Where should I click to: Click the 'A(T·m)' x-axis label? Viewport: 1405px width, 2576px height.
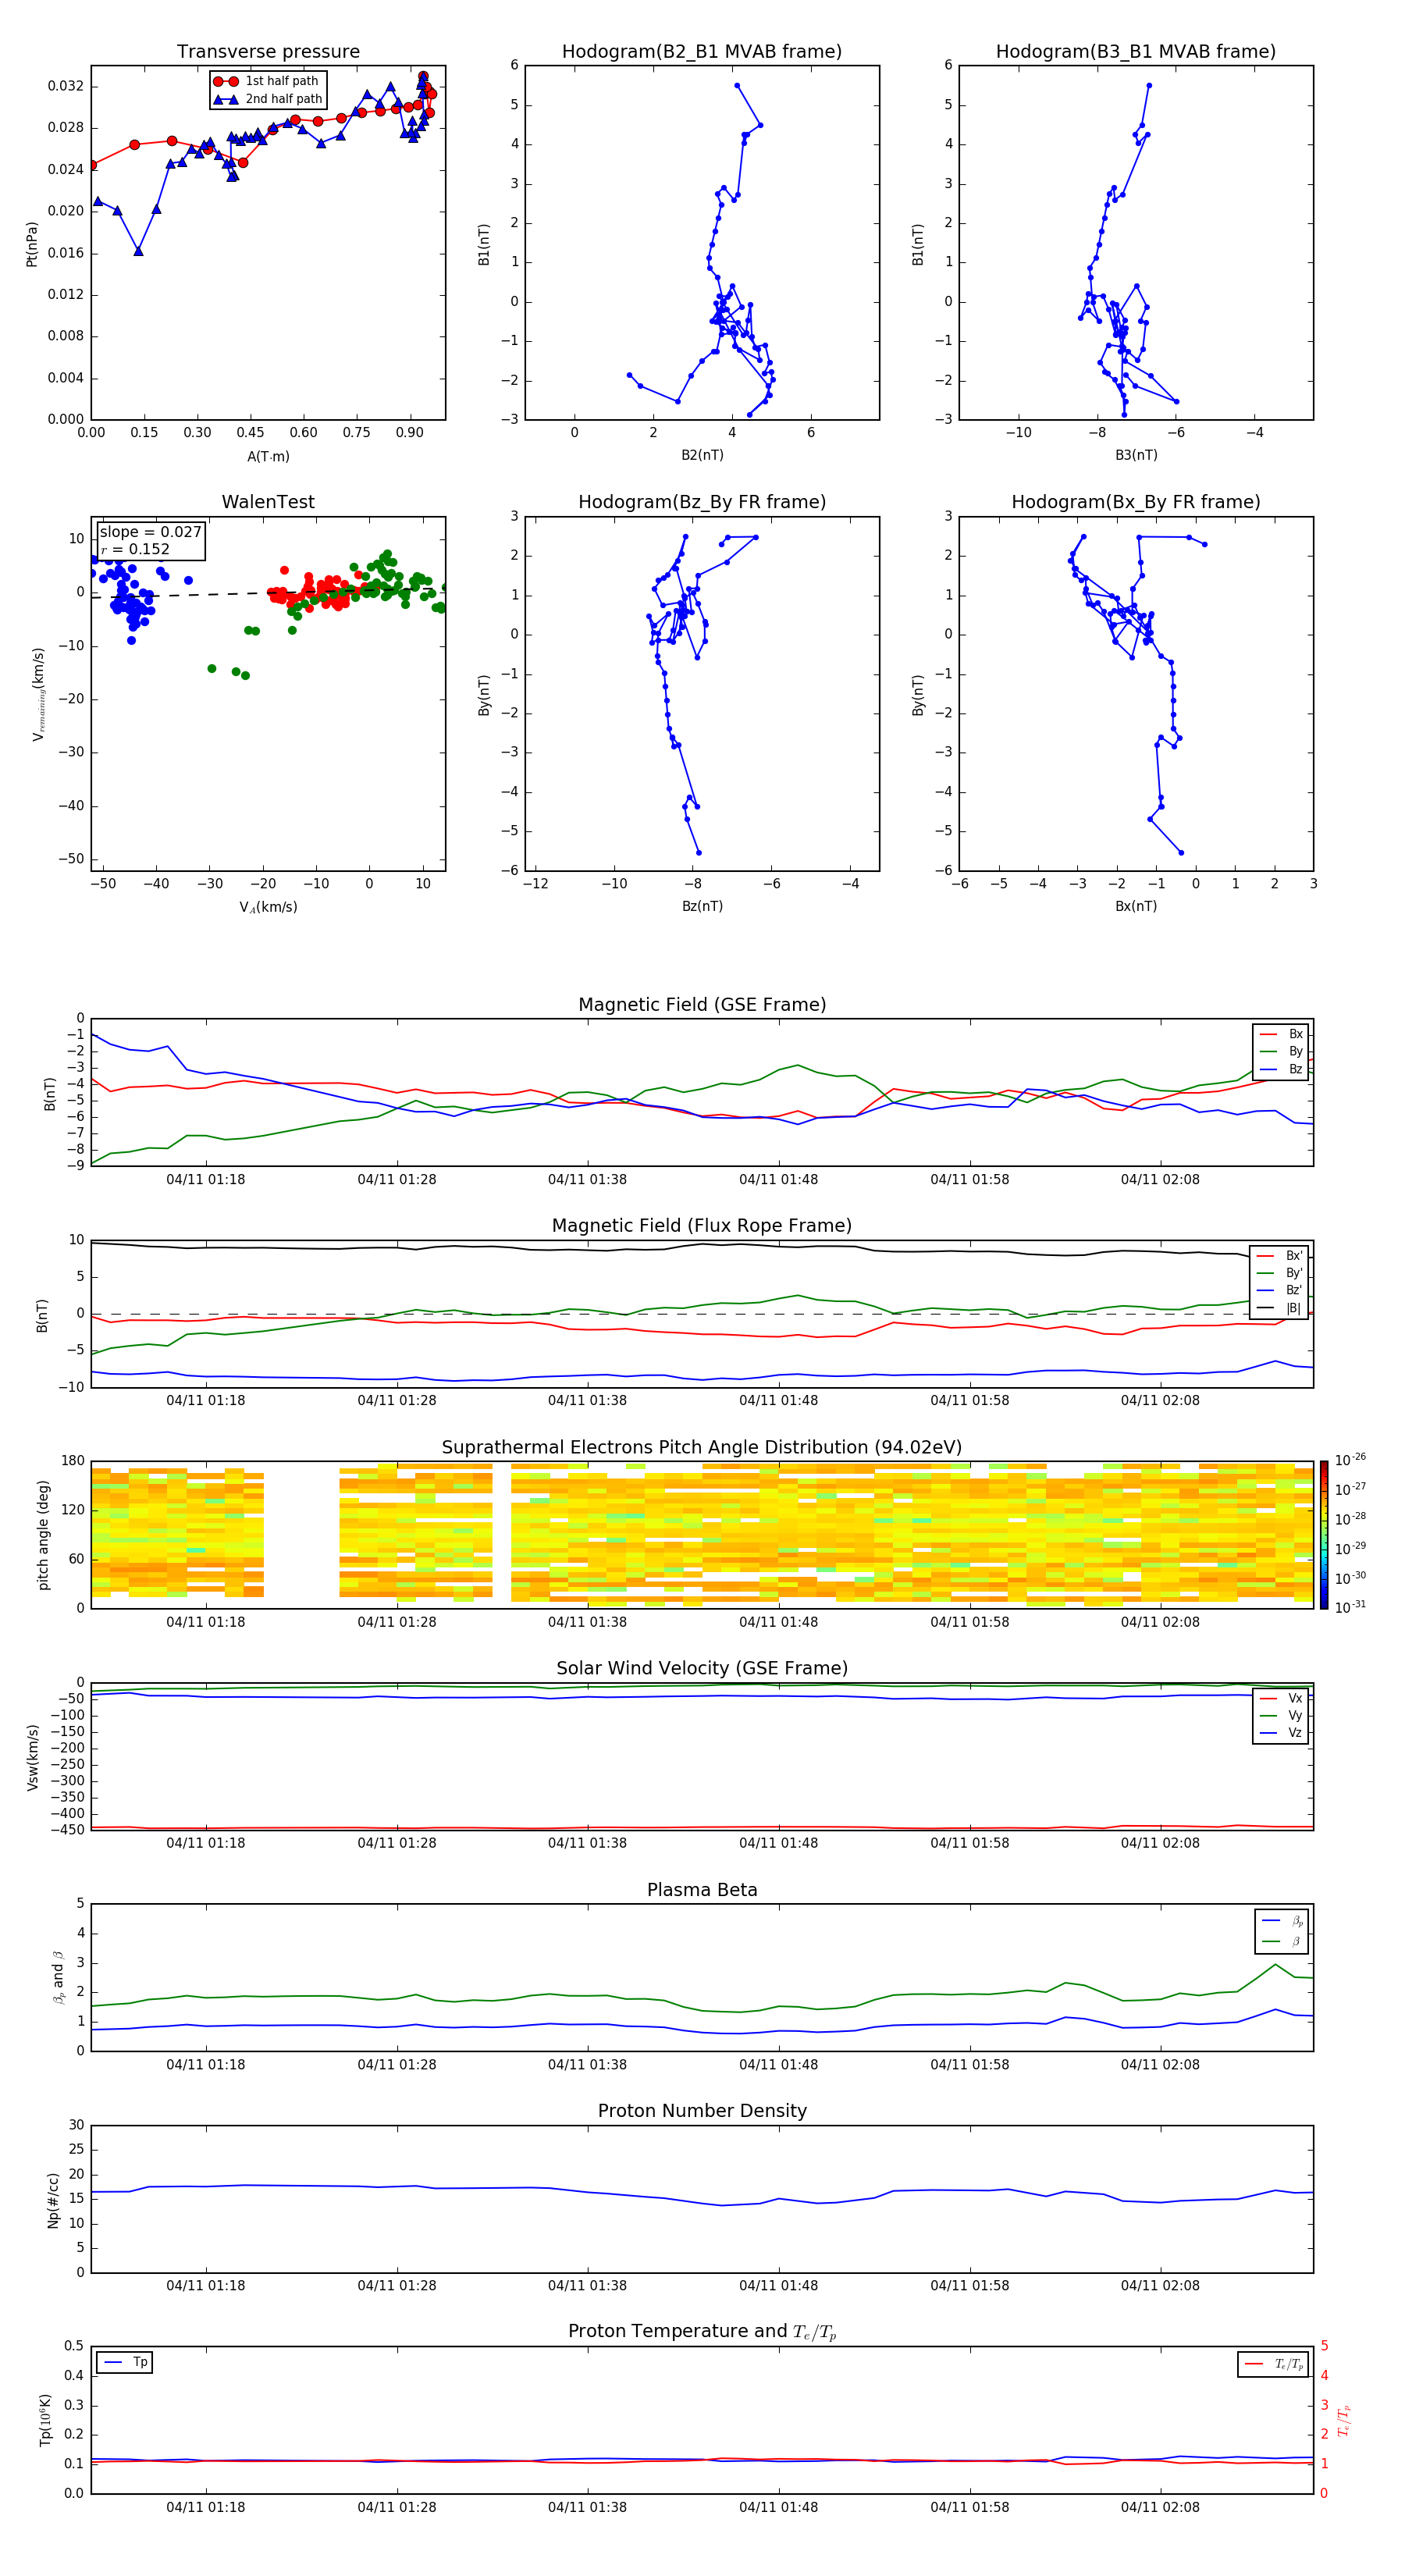pos(268,457)
